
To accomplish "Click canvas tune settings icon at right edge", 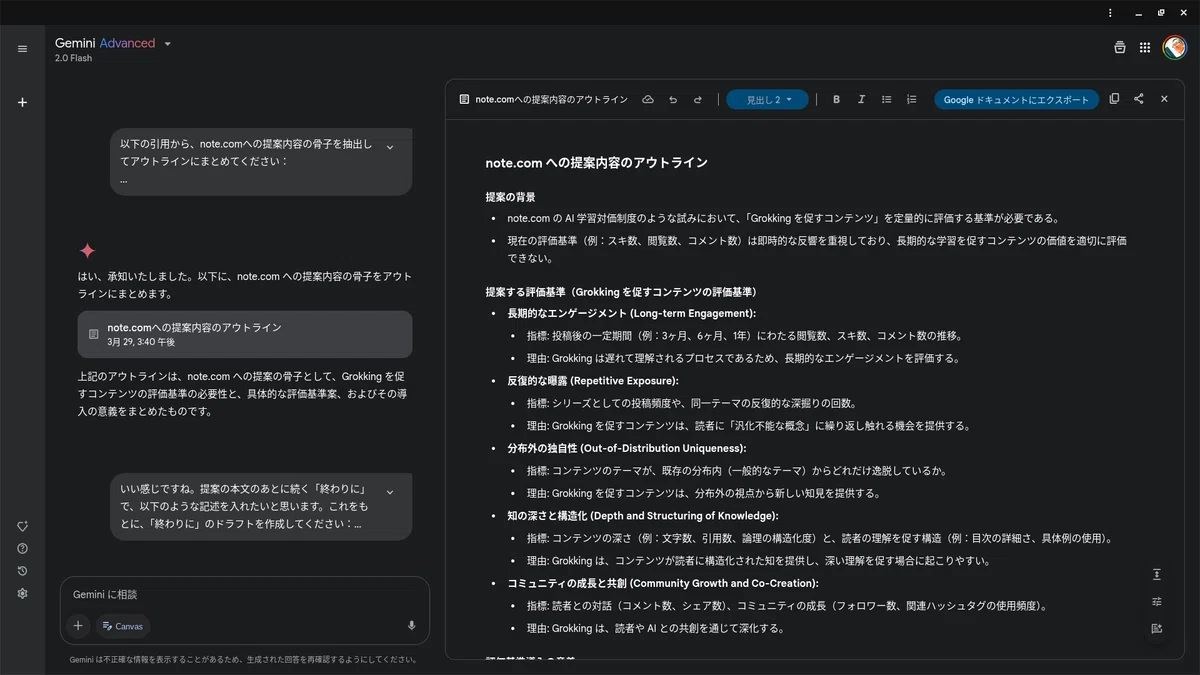I will 1157,601.
